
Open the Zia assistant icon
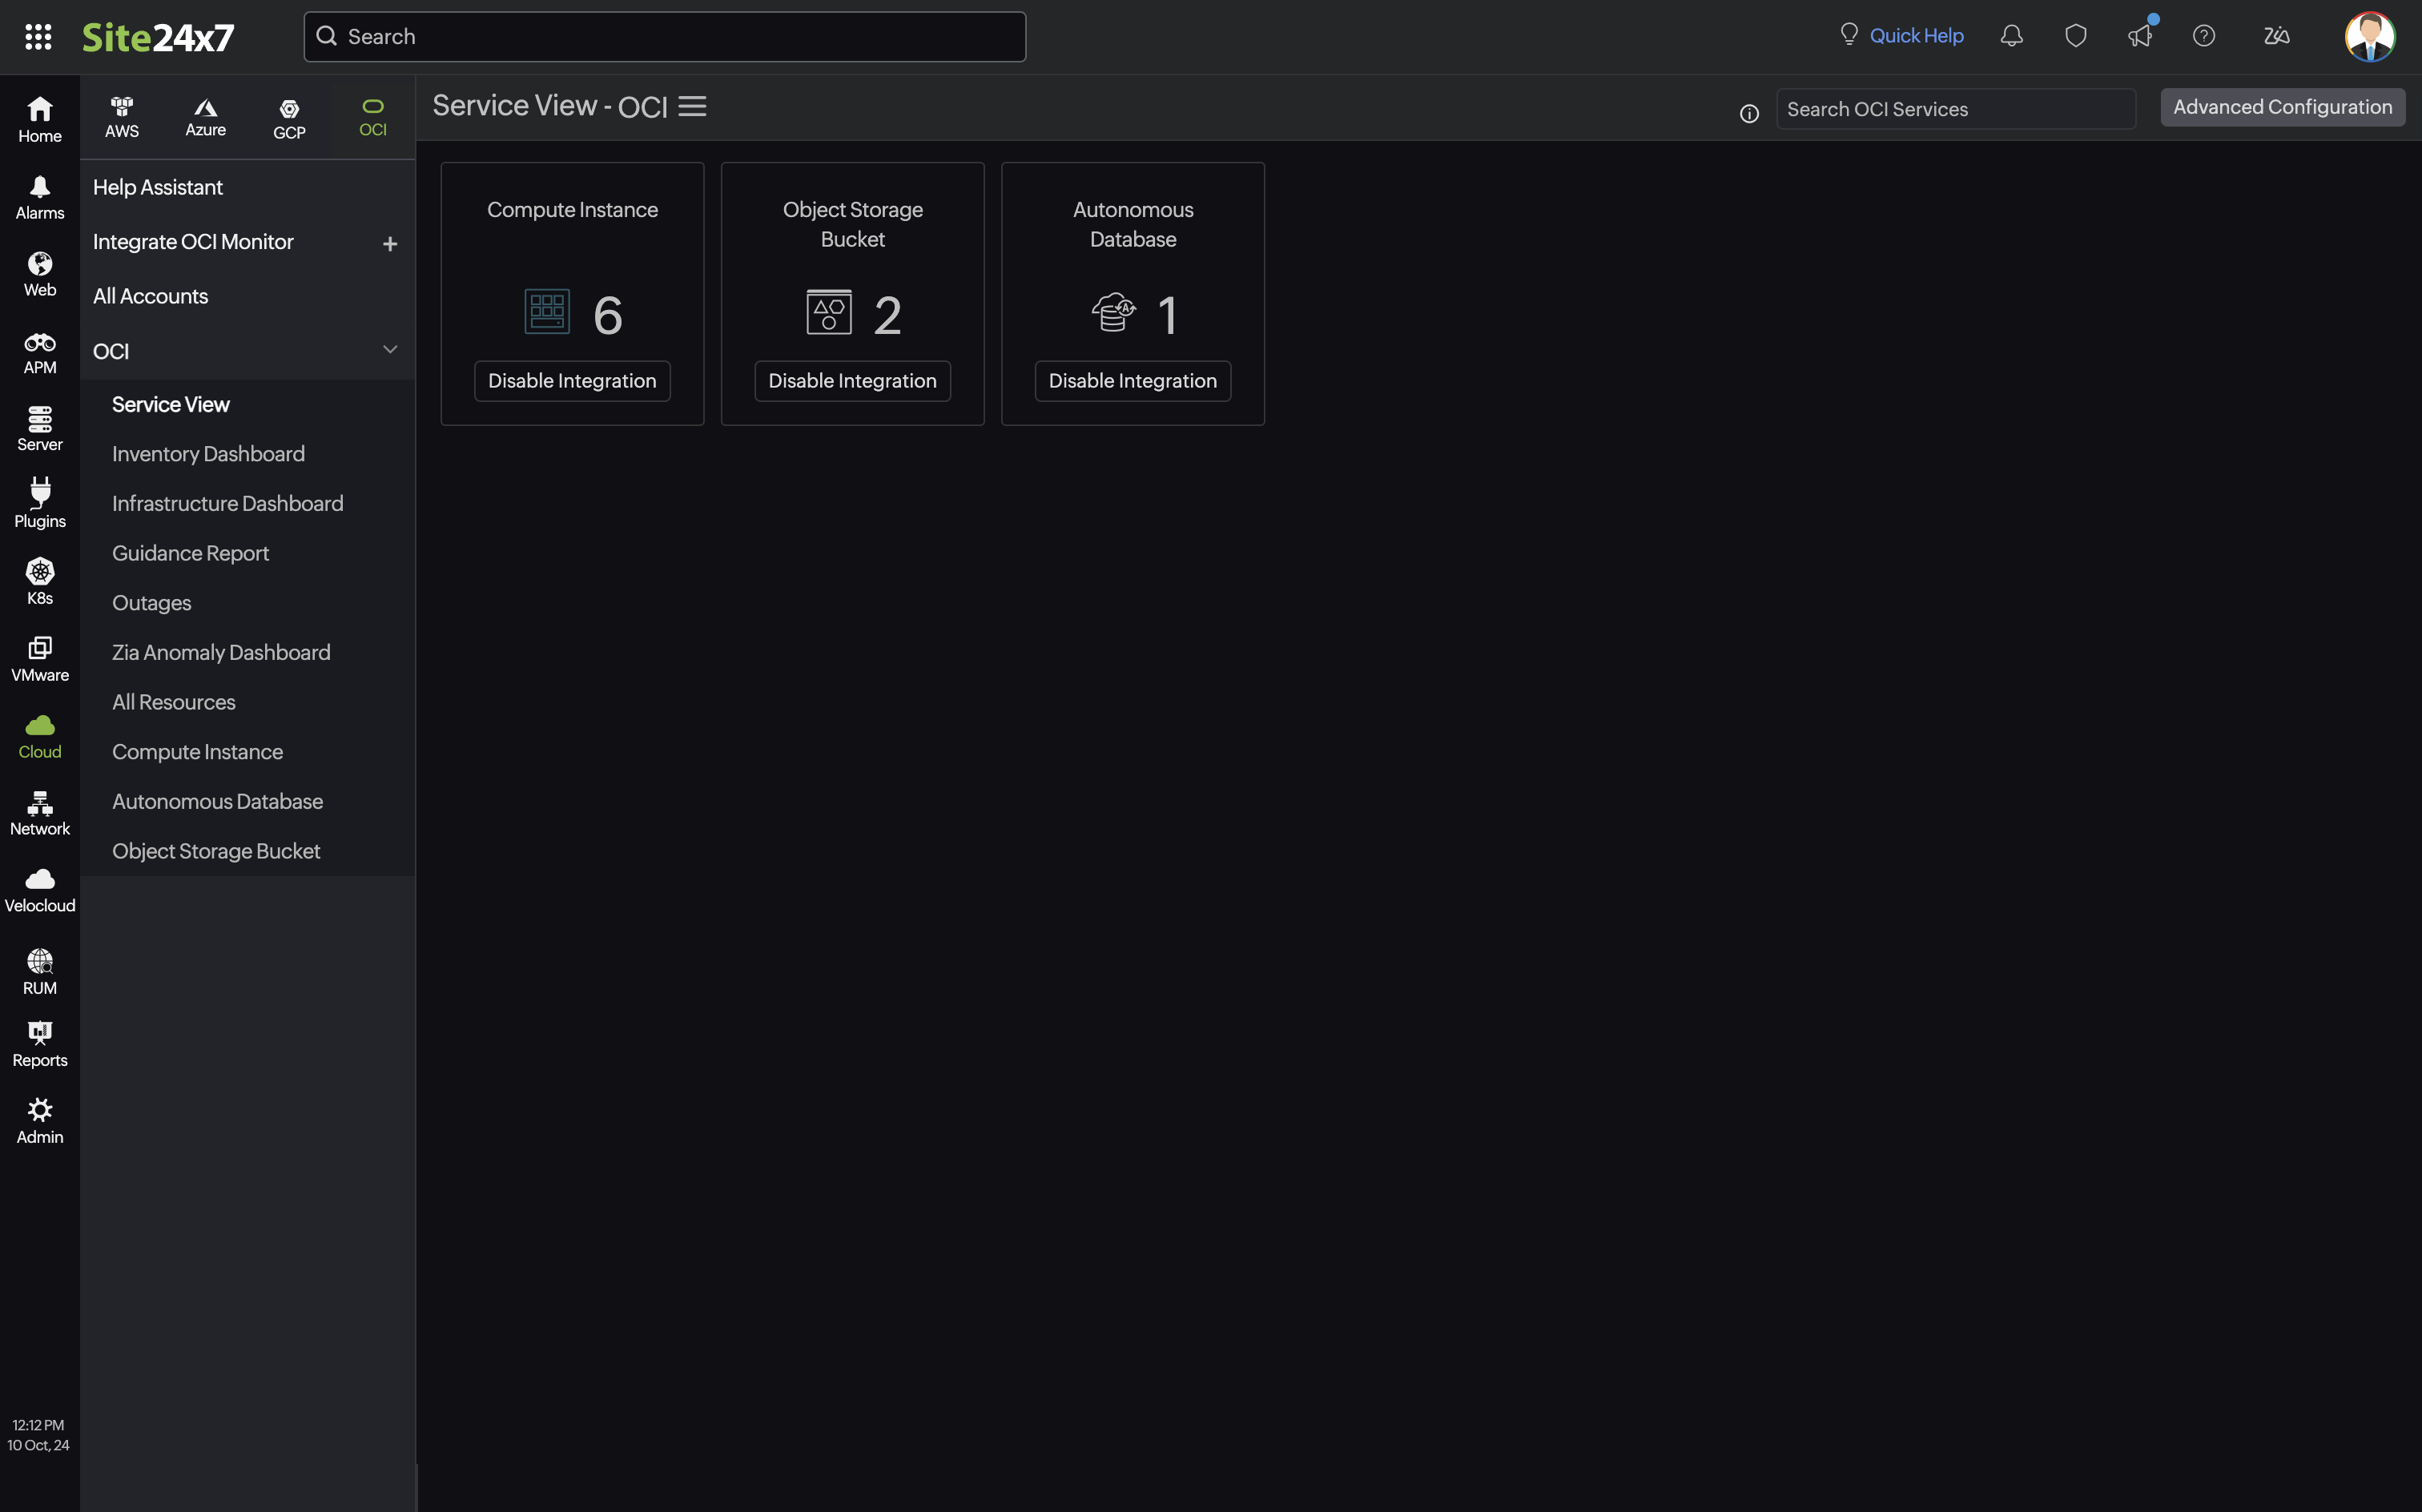pyautogui.click(x=2277, y=35)
